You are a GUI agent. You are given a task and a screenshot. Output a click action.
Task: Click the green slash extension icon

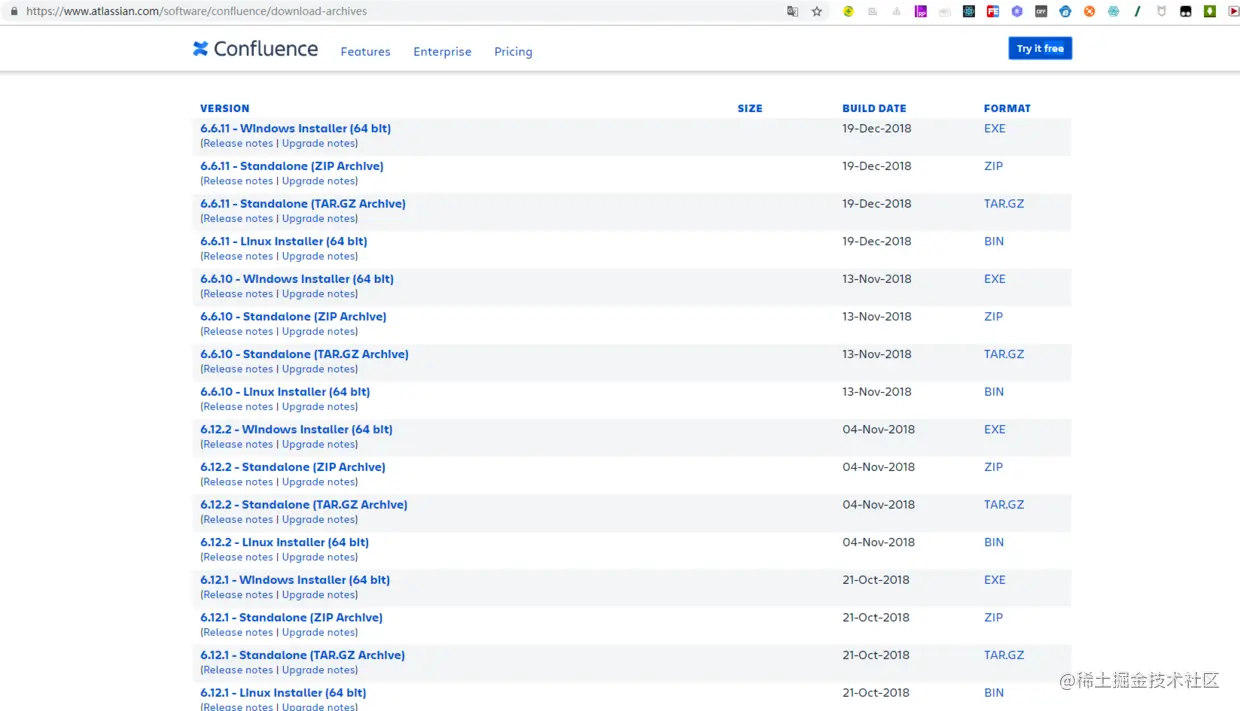(1137, 11)
